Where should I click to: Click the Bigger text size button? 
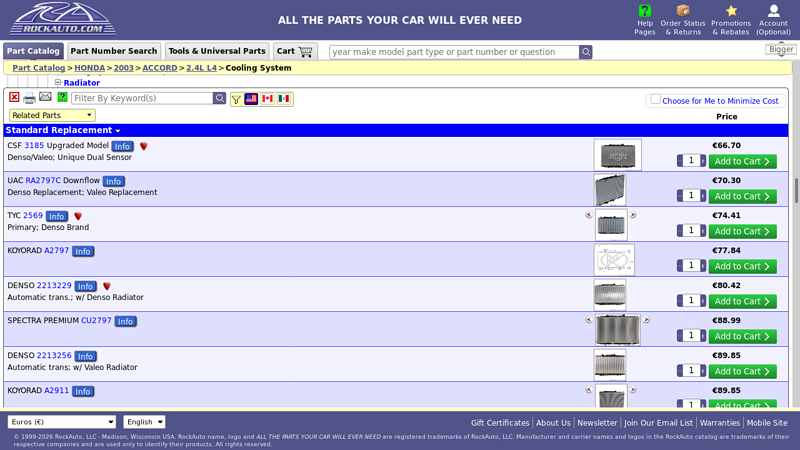tap(781, 49)
